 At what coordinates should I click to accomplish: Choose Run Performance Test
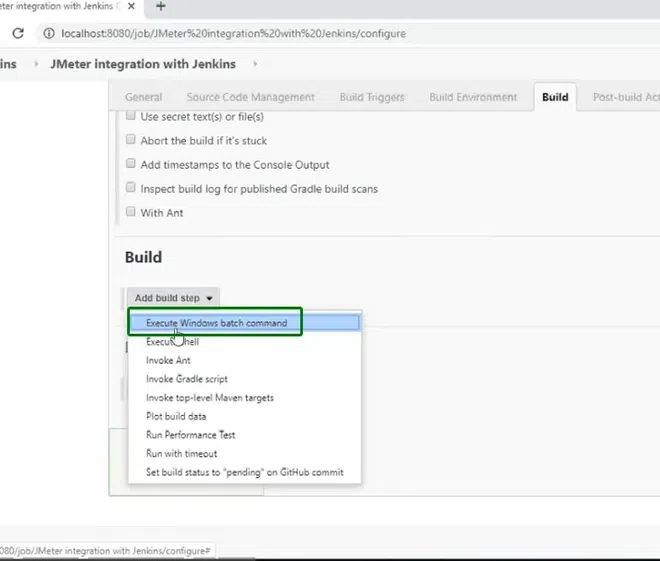coord(244,435)
